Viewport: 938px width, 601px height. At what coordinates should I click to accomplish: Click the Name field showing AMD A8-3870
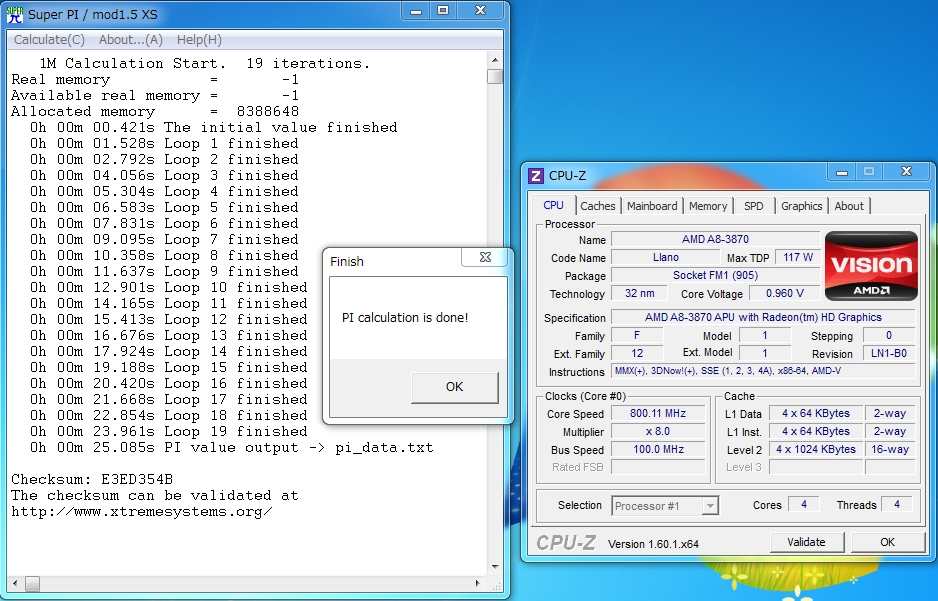(715, 239)
